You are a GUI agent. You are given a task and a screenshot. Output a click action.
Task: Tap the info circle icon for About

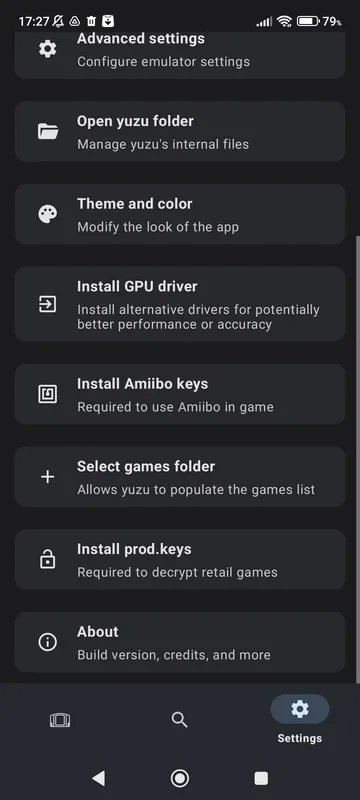click(48, 642)
